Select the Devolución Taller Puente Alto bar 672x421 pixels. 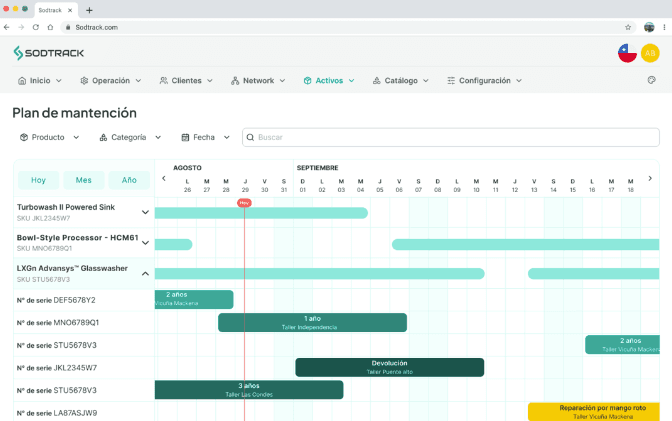[x=390, y=367]
